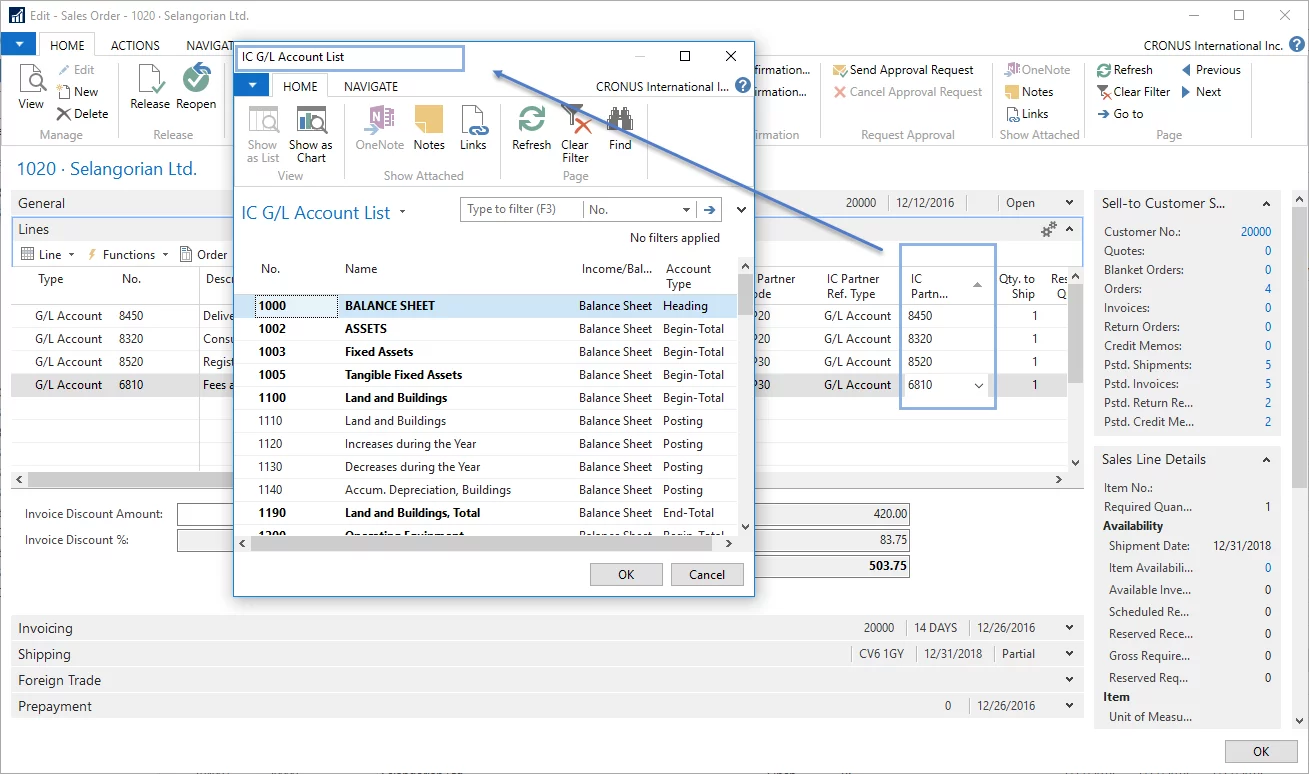This screenshot has width=1309, height=774.
Task: Click the Type to filter input field
Action: (522, 210)
